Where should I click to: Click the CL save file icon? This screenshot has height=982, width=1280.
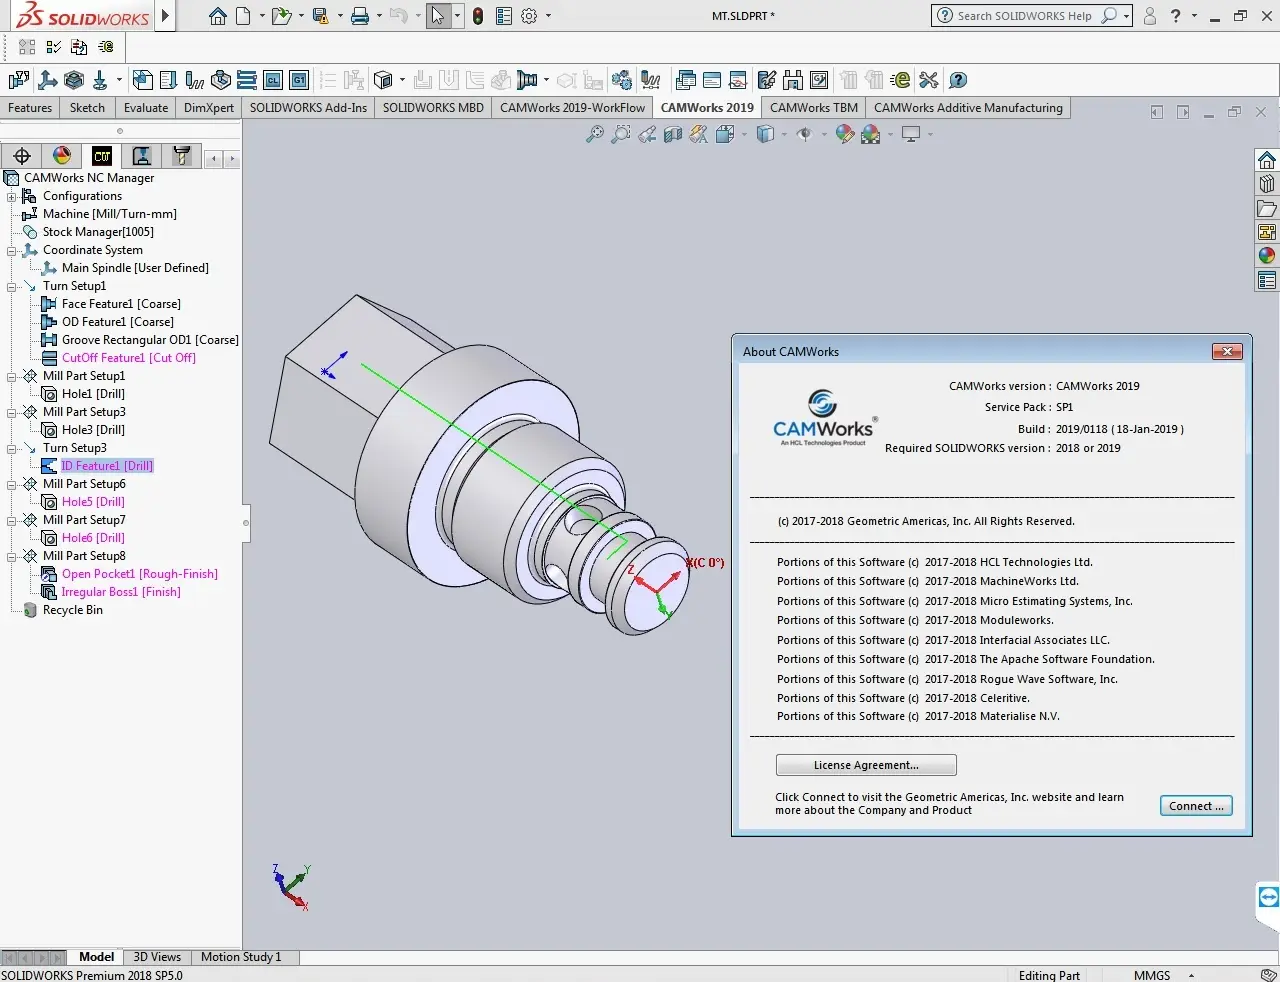(x=273, y=80)
